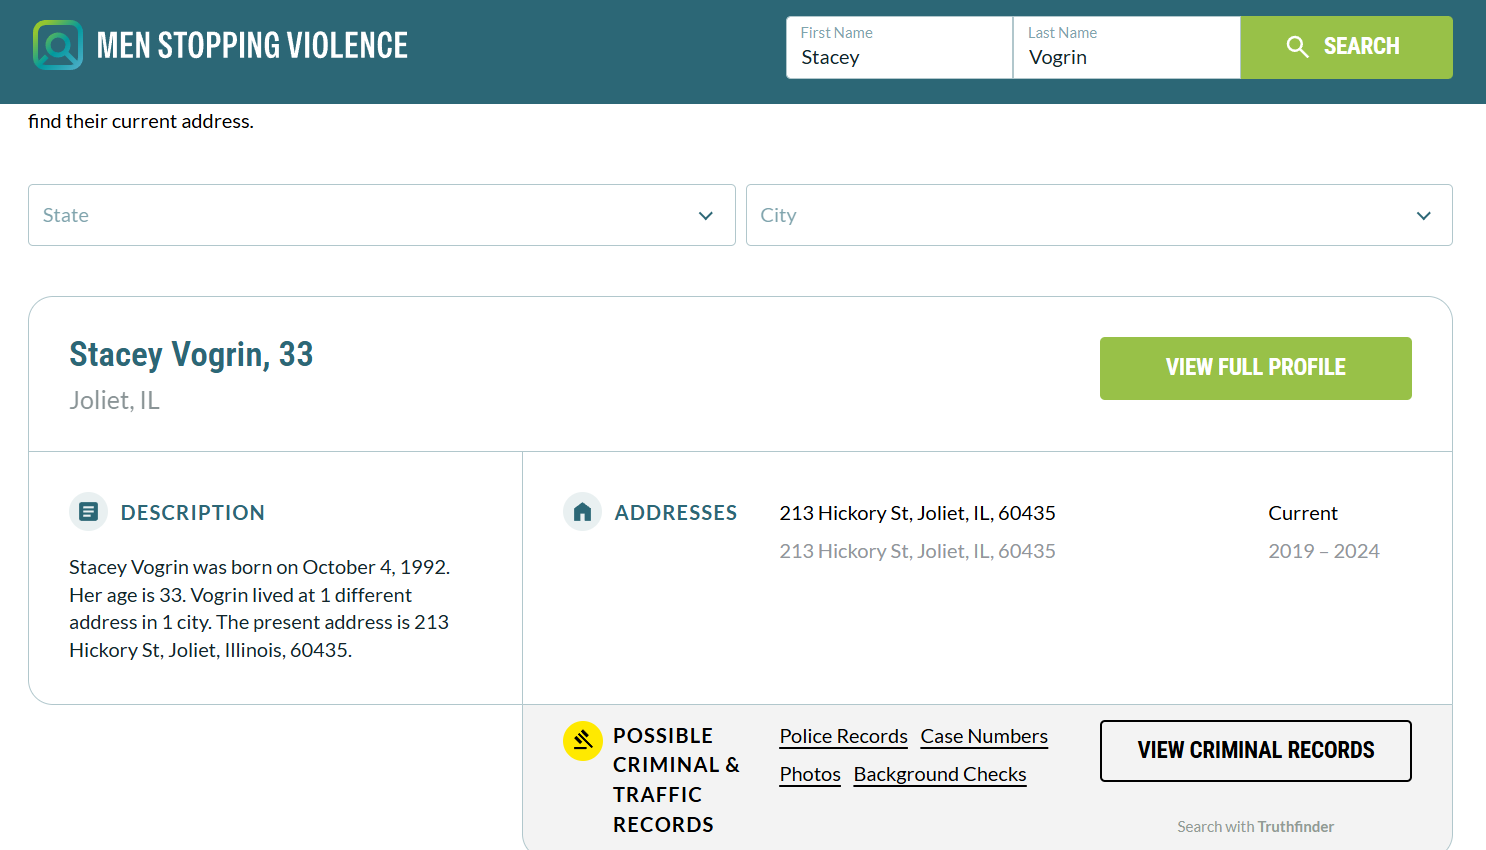Viewport: 1486px width, 850px height.
Task: Click the Men Stopping Violence site title
Action: point(252,45)
